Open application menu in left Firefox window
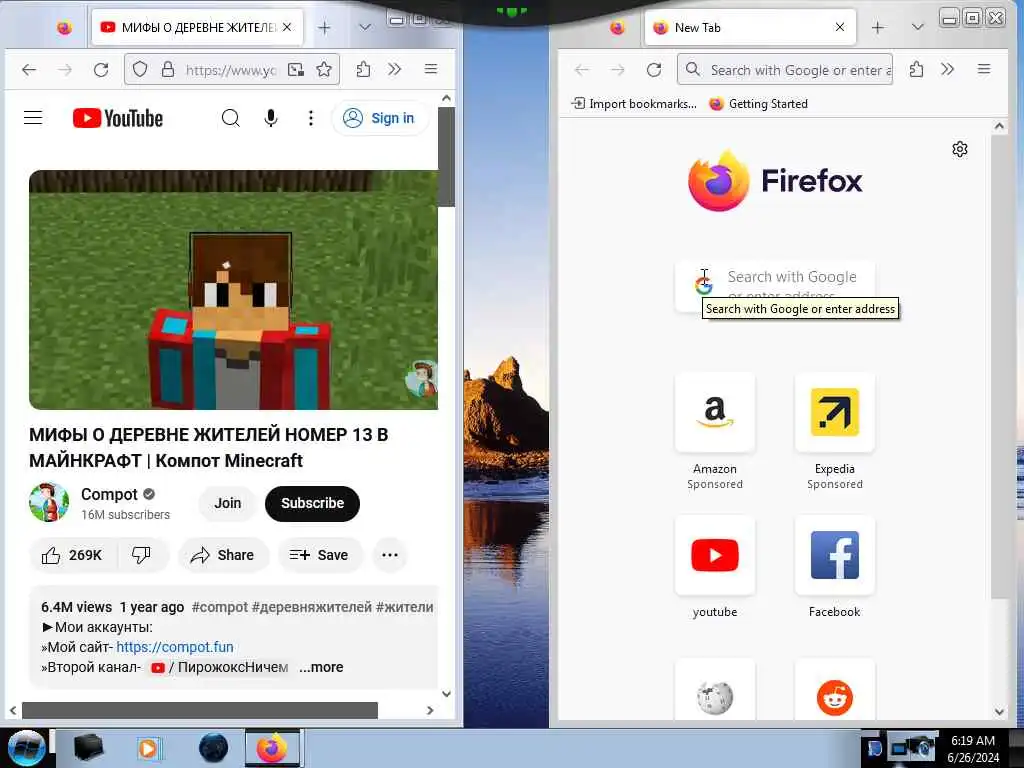This screenshot has height=768, width=1024. point(430,69)
